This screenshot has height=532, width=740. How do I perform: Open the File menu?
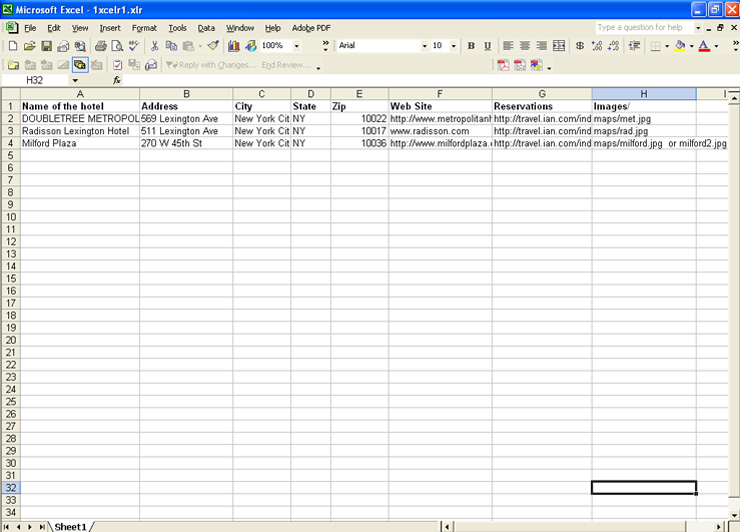tap(30, 28)
